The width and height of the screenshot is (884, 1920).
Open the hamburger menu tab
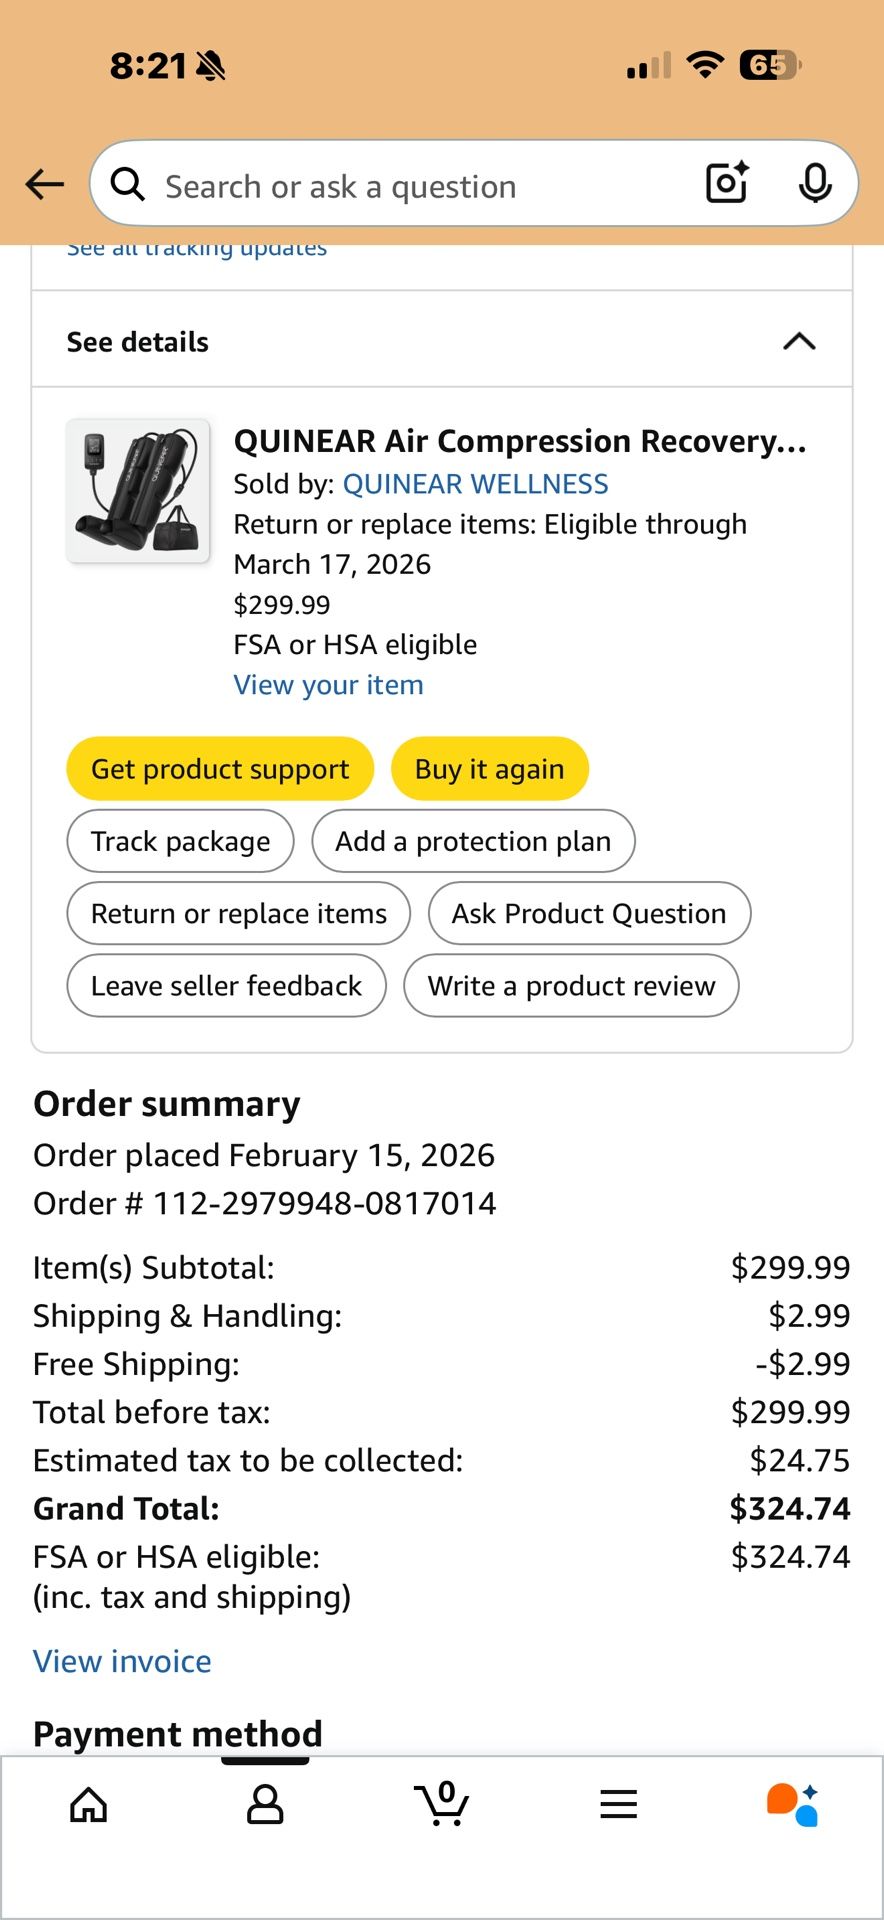tap(619, 1804)
